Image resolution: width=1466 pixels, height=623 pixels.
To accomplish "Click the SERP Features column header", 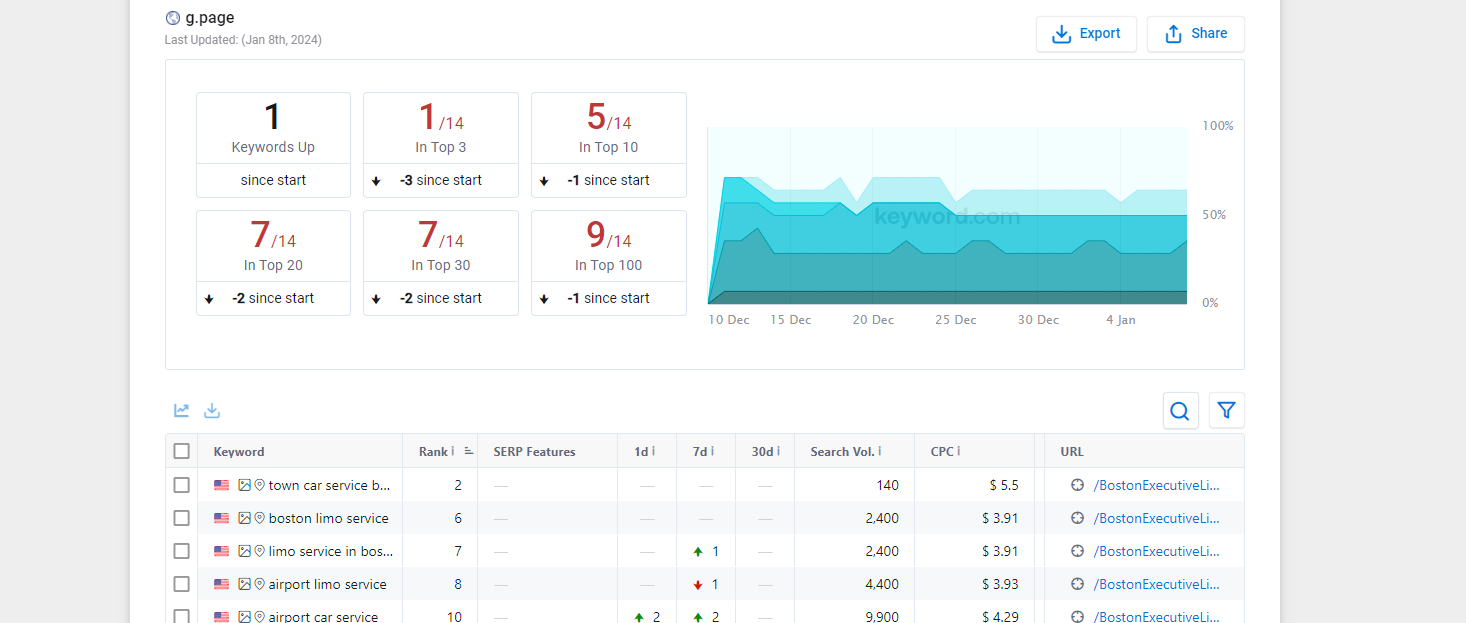I will [x=534, y=451].
